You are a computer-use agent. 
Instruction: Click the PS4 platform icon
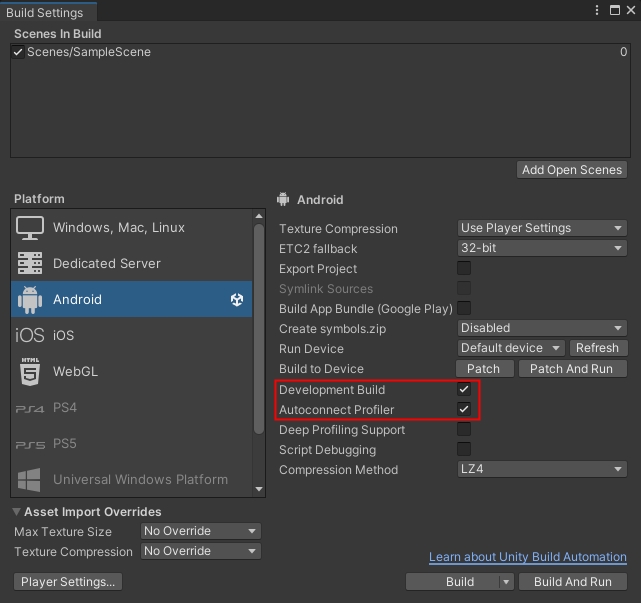pos(30,408)
